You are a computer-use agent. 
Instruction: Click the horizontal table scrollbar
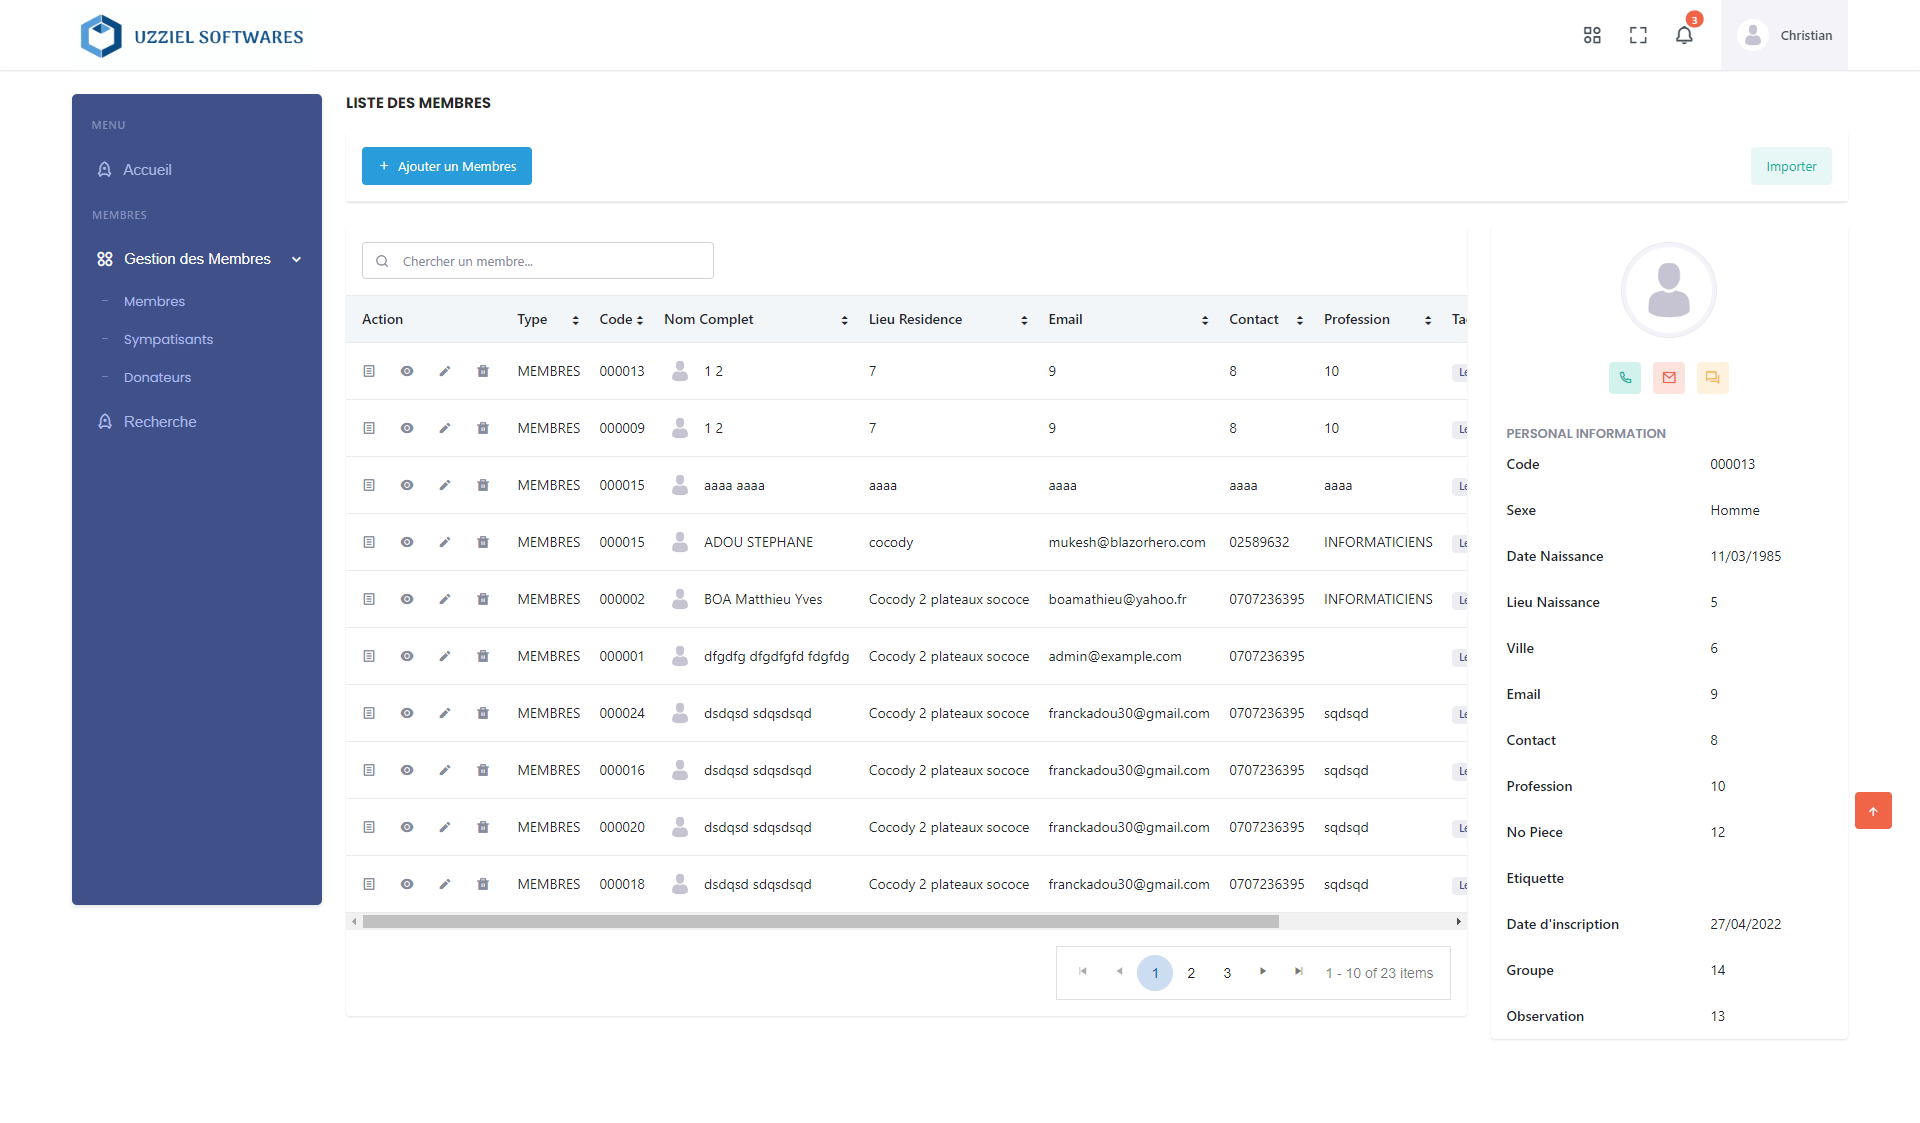coord(820,922)
